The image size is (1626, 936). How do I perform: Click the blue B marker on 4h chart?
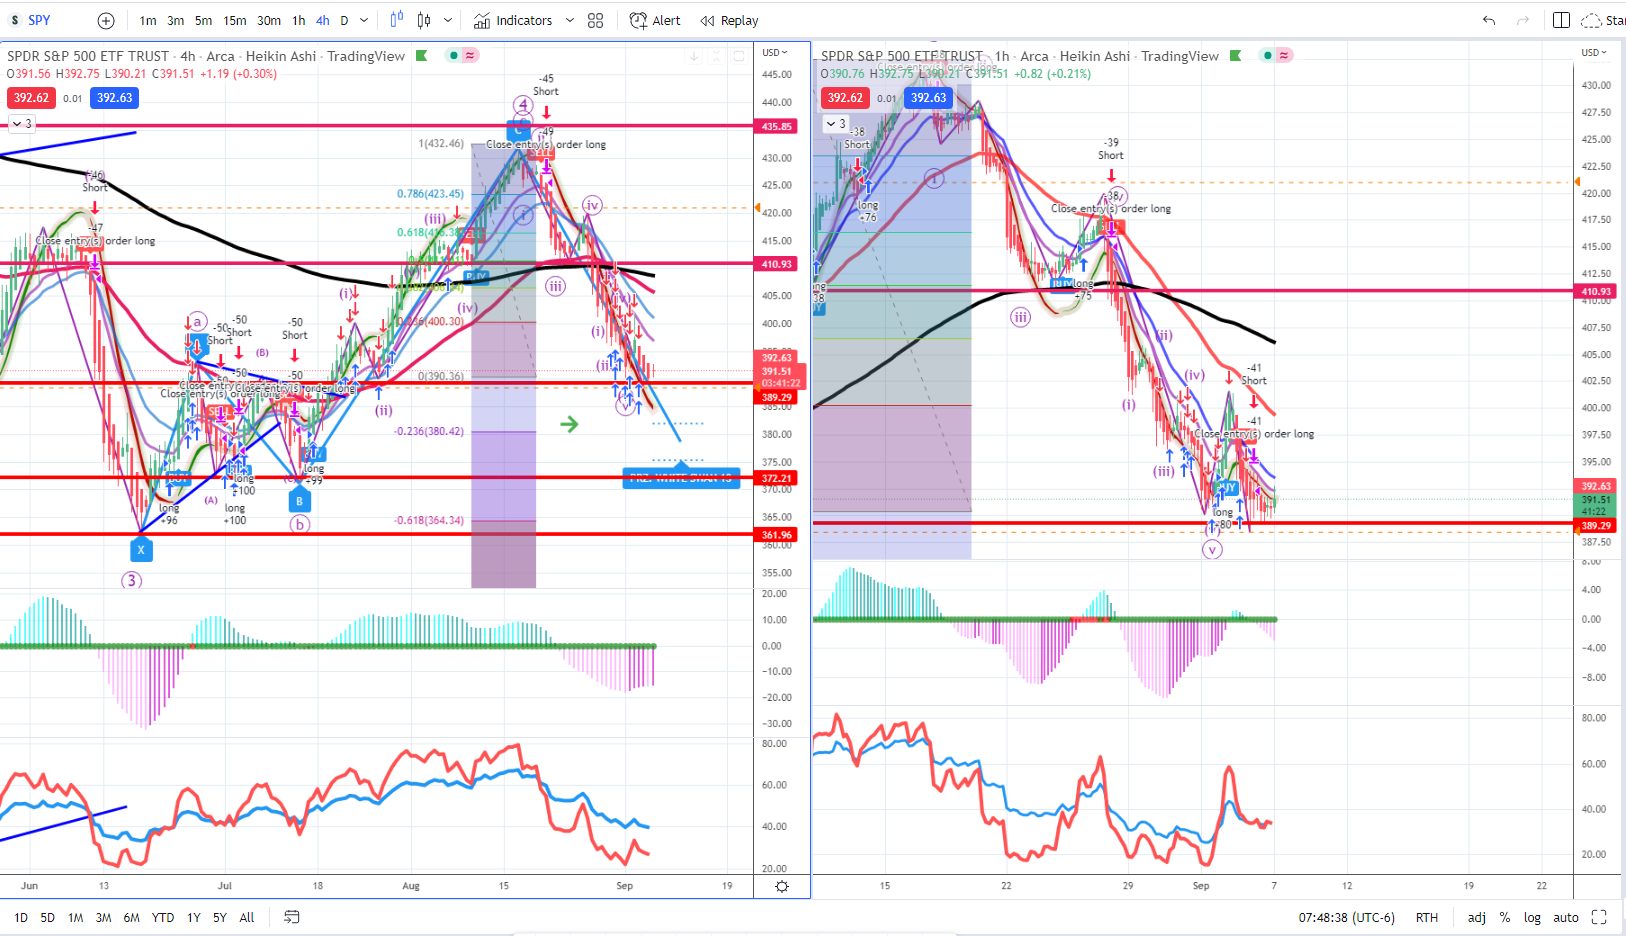[x=299, y=501]
